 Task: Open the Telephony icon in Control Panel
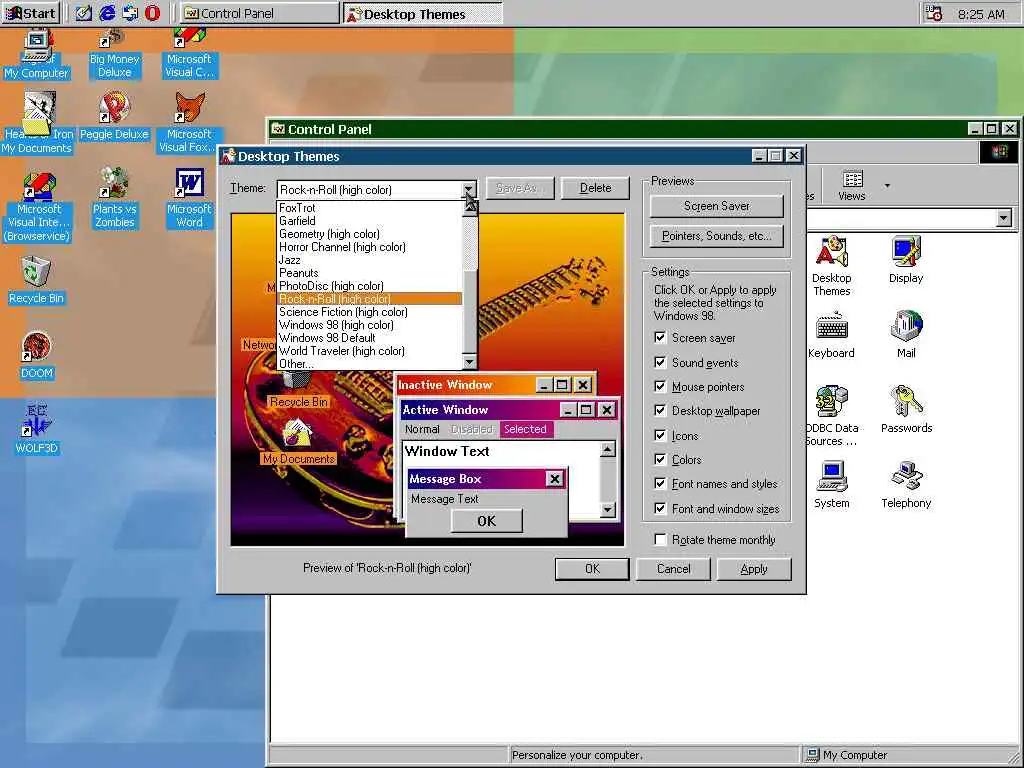coord(906,485)
